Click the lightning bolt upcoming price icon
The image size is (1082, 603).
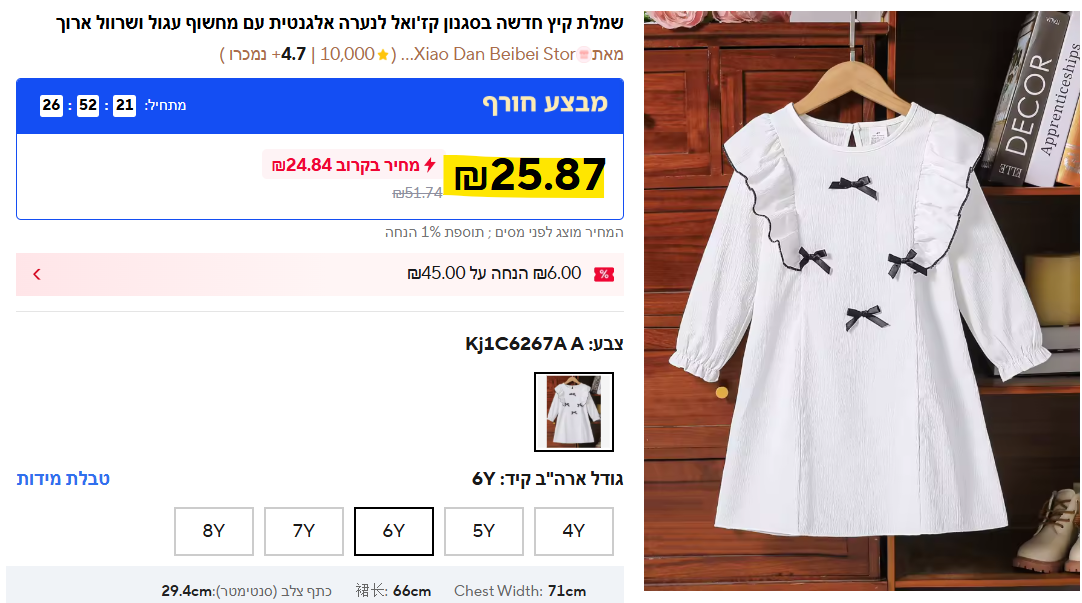pyautogui.click(x=430, y=164)
